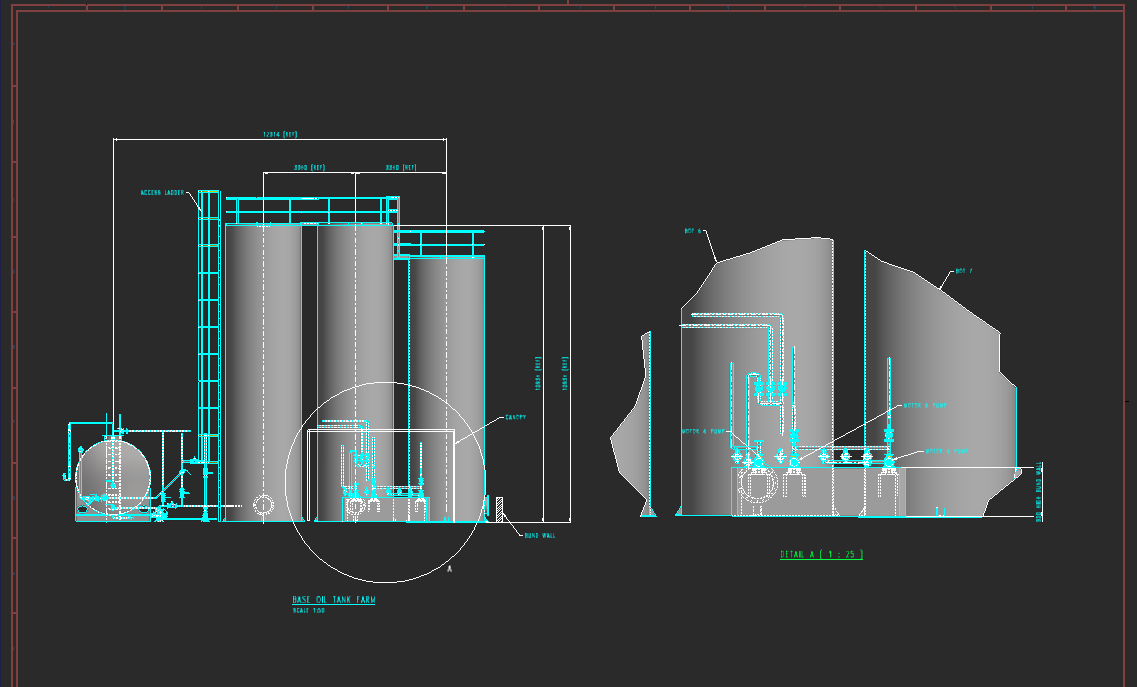Viewport: 1137px width, 687px height.
Task: Click the SCALE 1:50 text under the title
Action: click(308, 610)
